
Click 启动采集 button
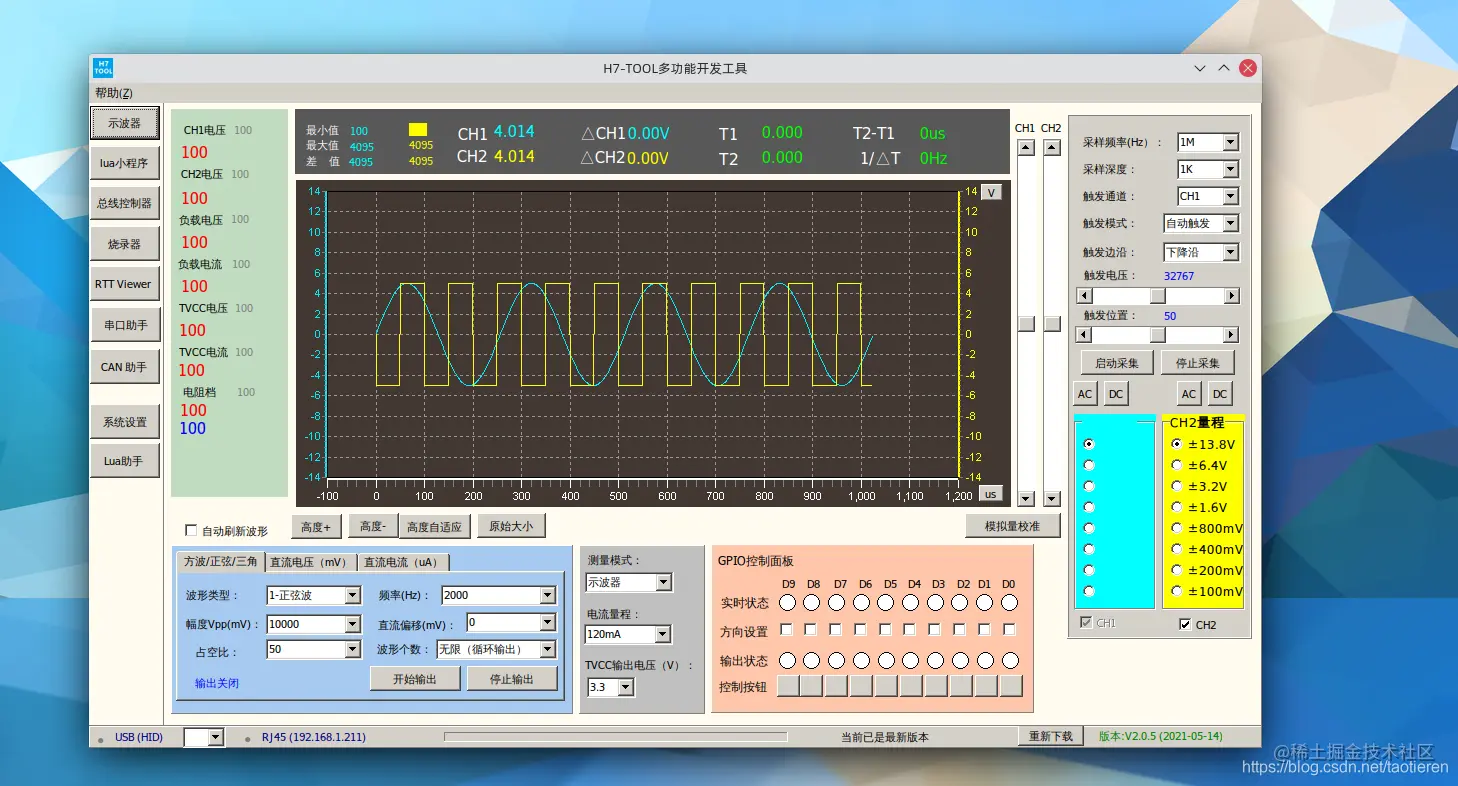(x=1117, y=362)
